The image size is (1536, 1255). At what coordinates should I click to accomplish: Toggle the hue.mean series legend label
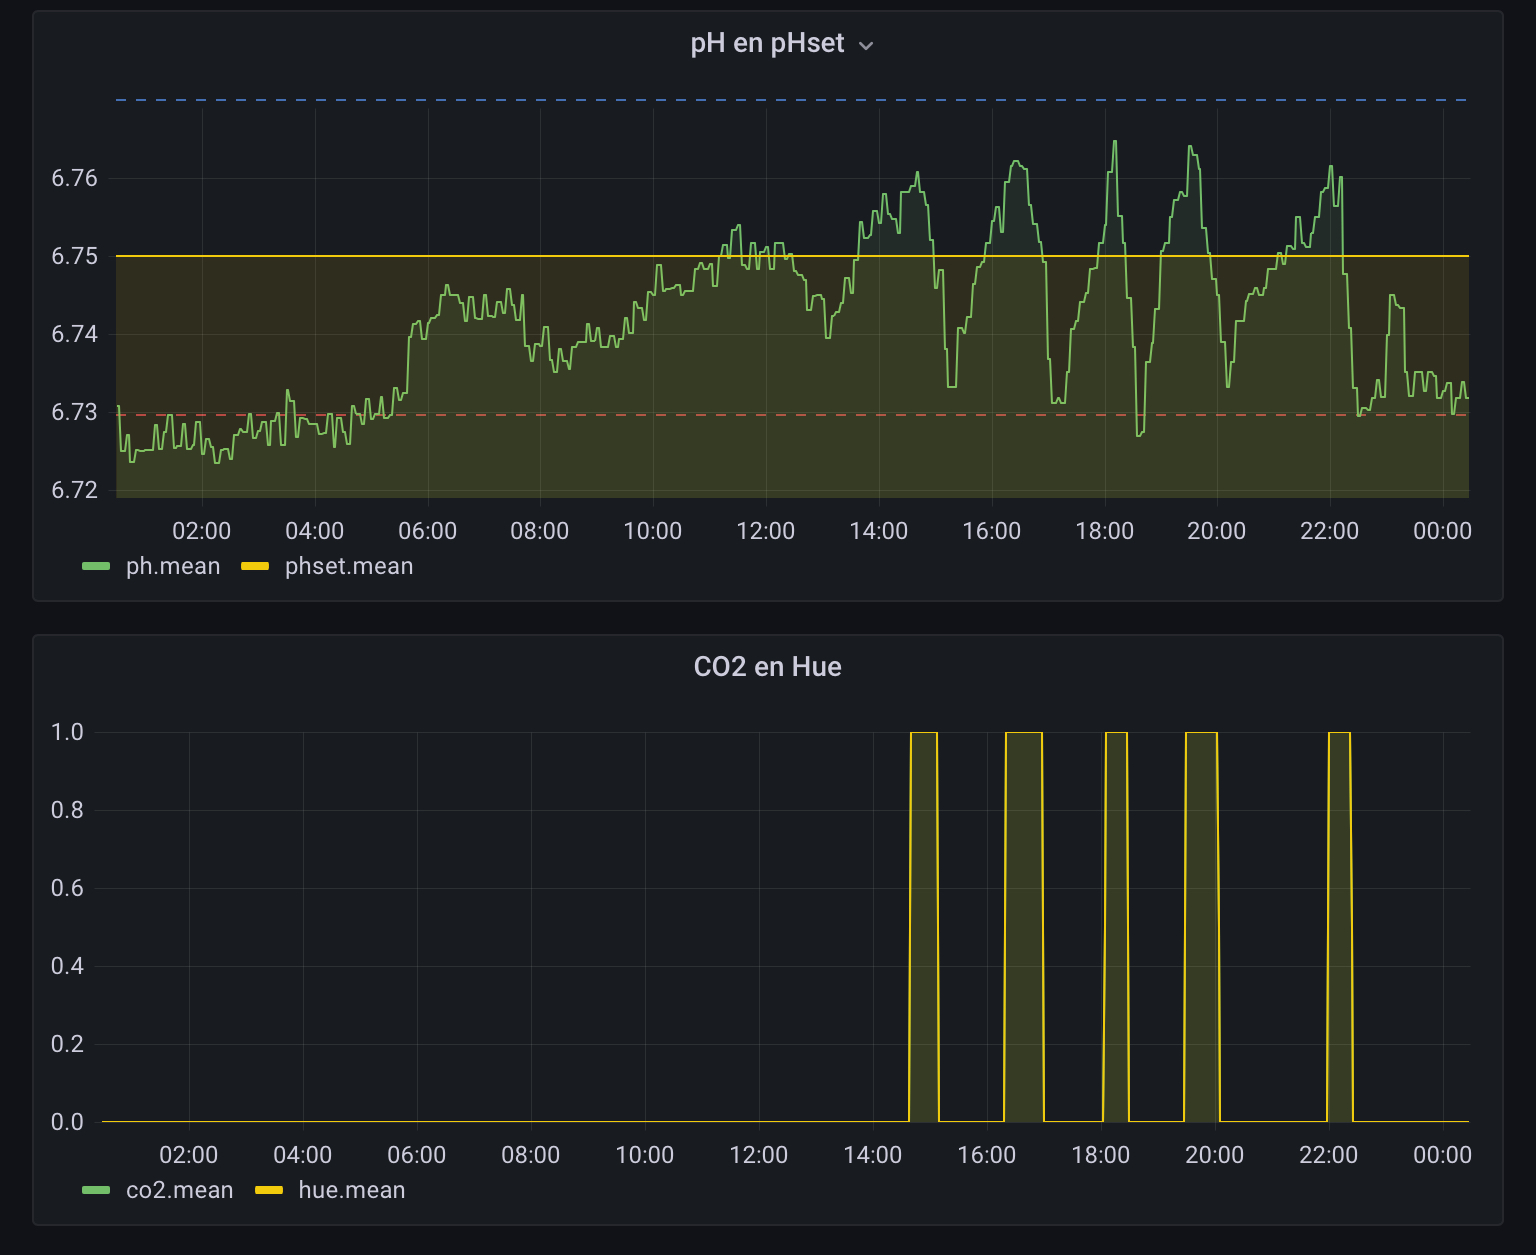point(352,1190)
